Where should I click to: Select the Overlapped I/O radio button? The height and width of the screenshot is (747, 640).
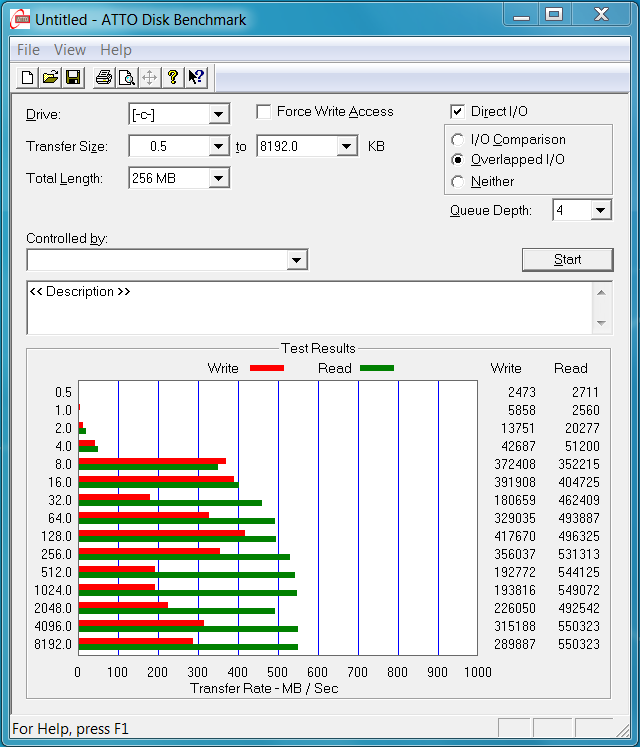pyautogui.click(x=457, y=160)
